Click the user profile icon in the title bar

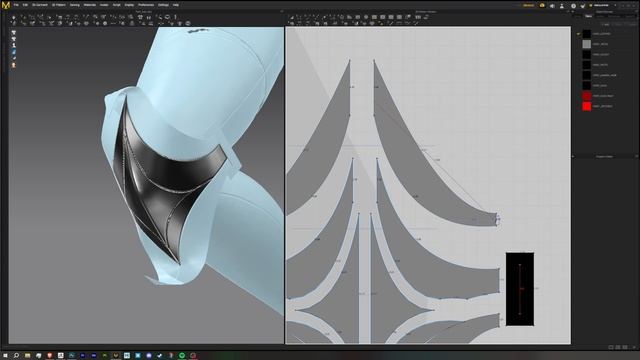(x=562, y=6)
